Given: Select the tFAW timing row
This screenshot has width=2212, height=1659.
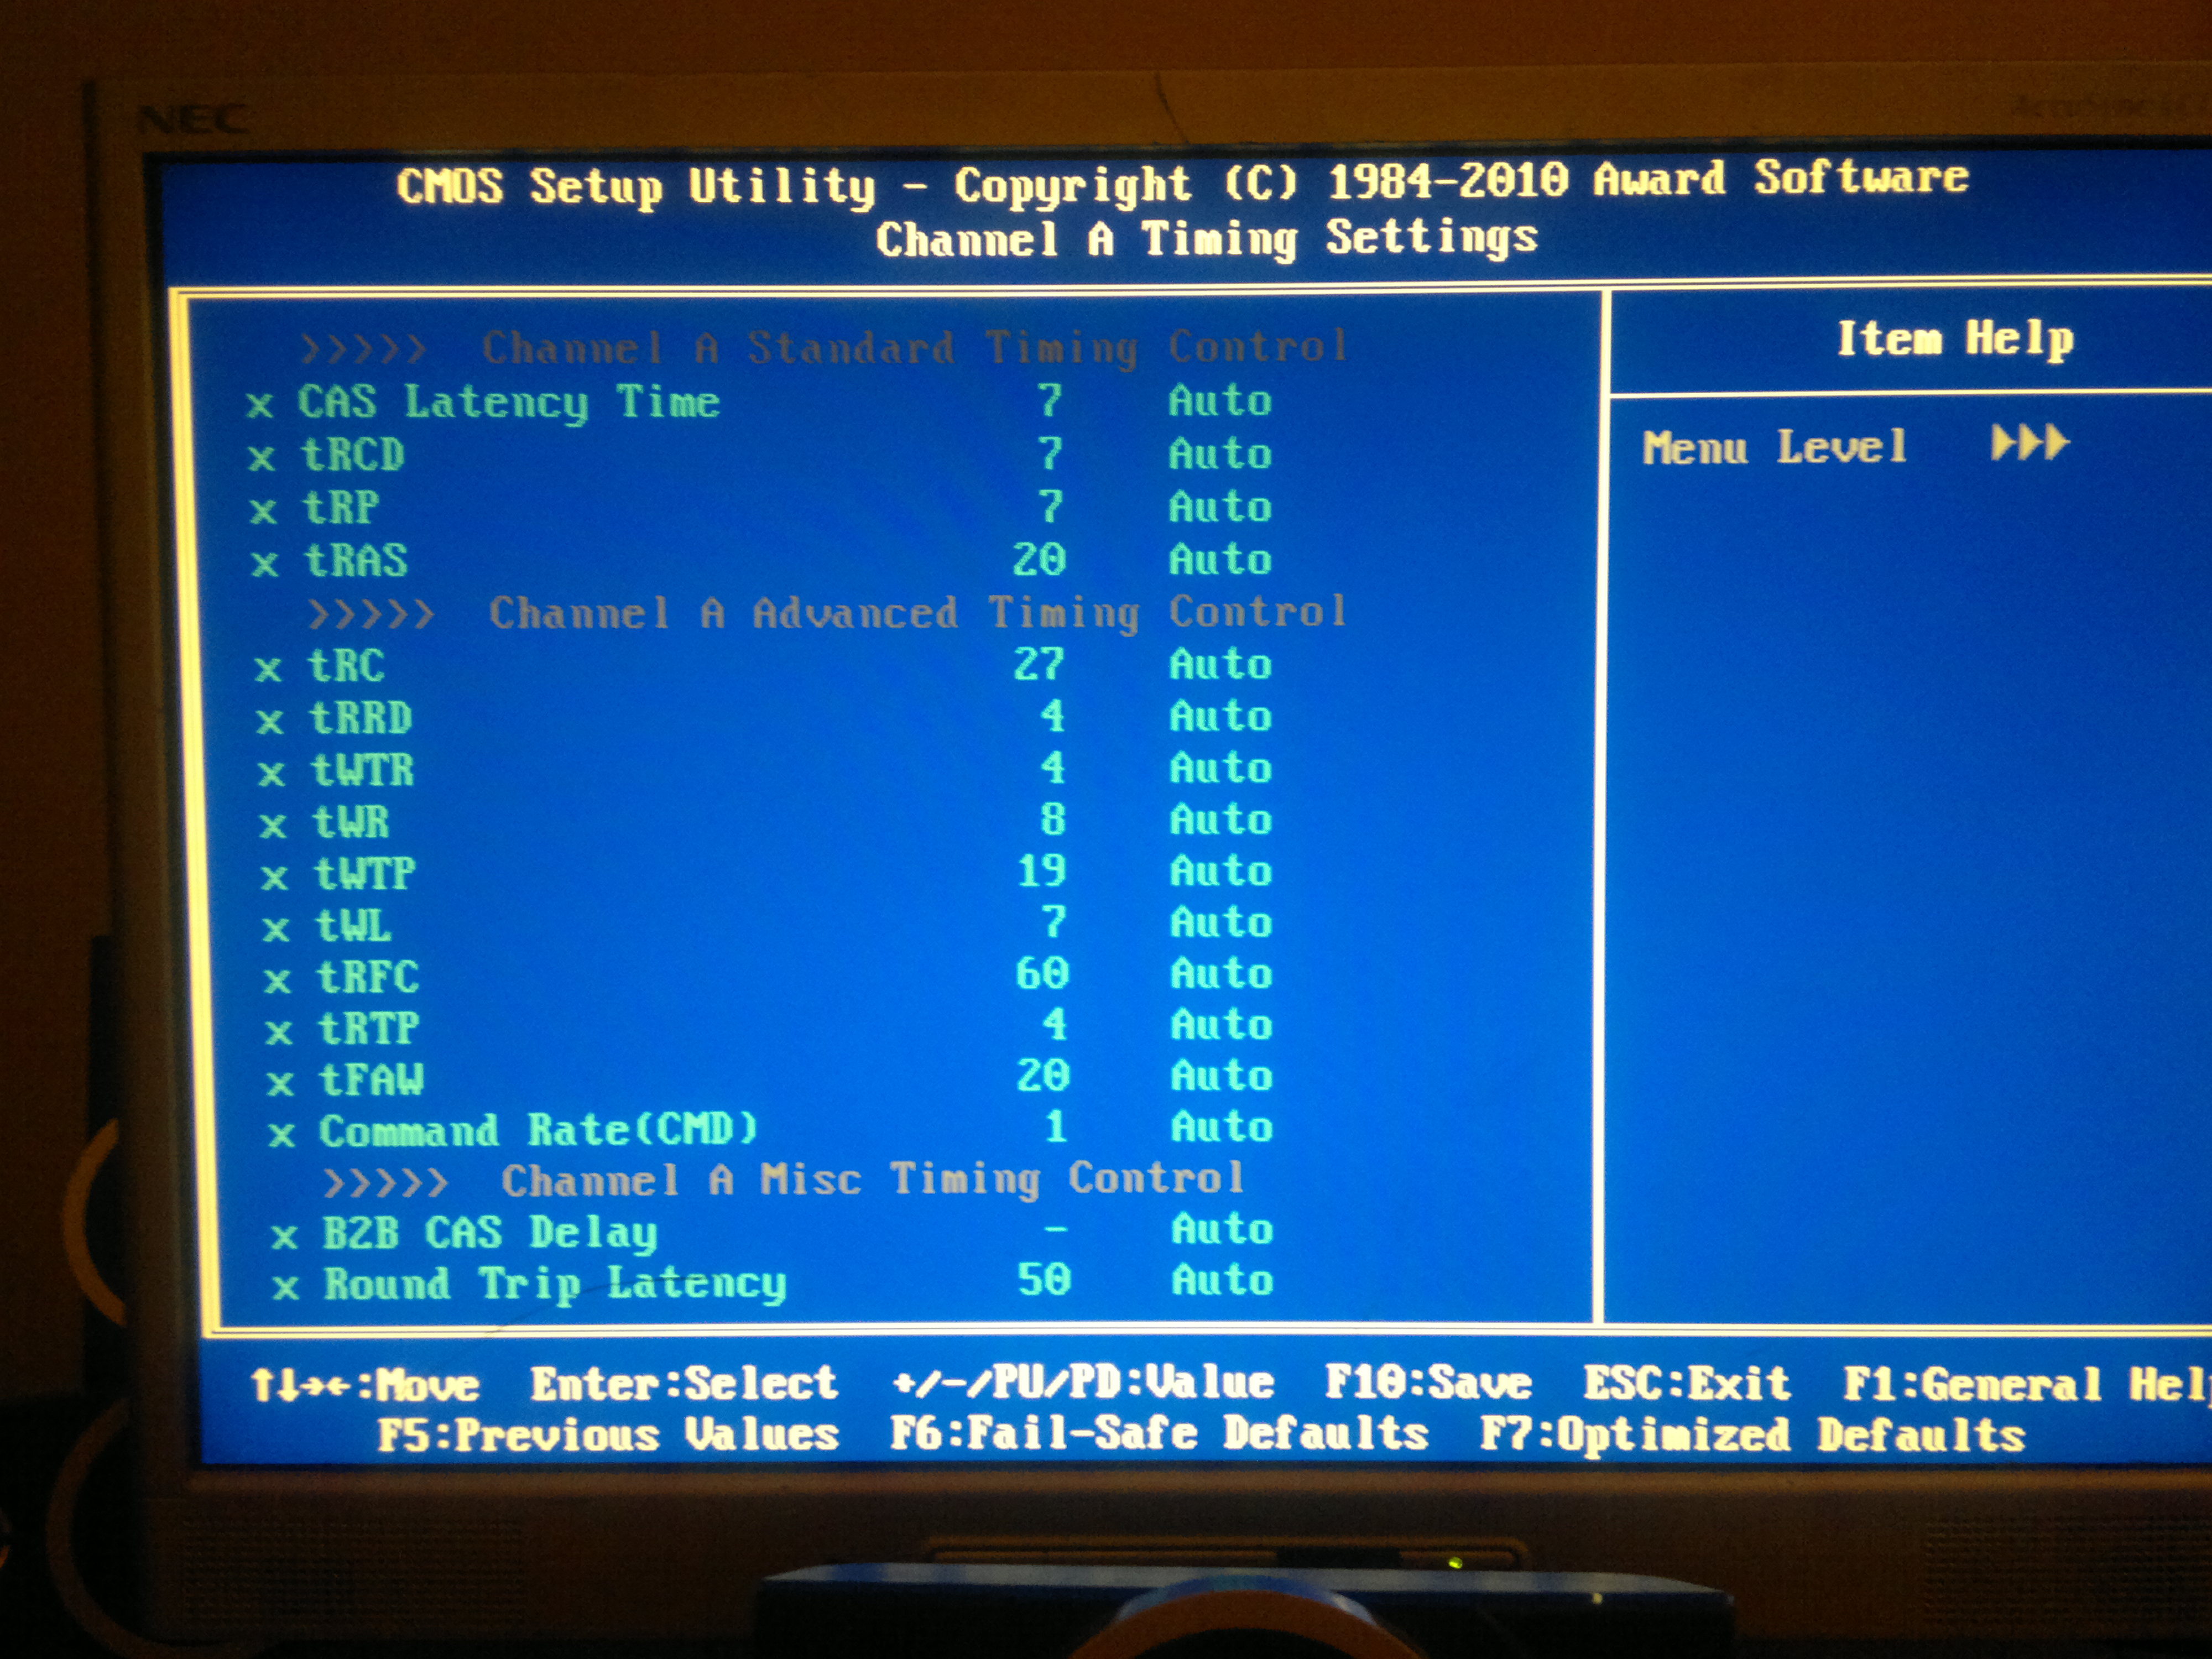Looking at the screenshot, I should click(x=371, y=1080).
